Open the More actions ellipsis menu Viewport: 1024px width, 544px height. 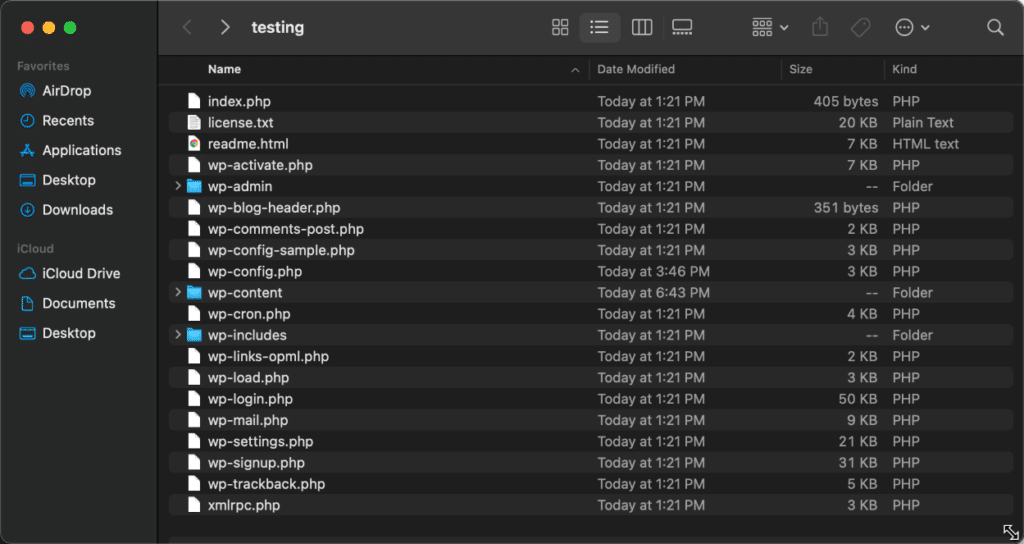coord(912,27)
